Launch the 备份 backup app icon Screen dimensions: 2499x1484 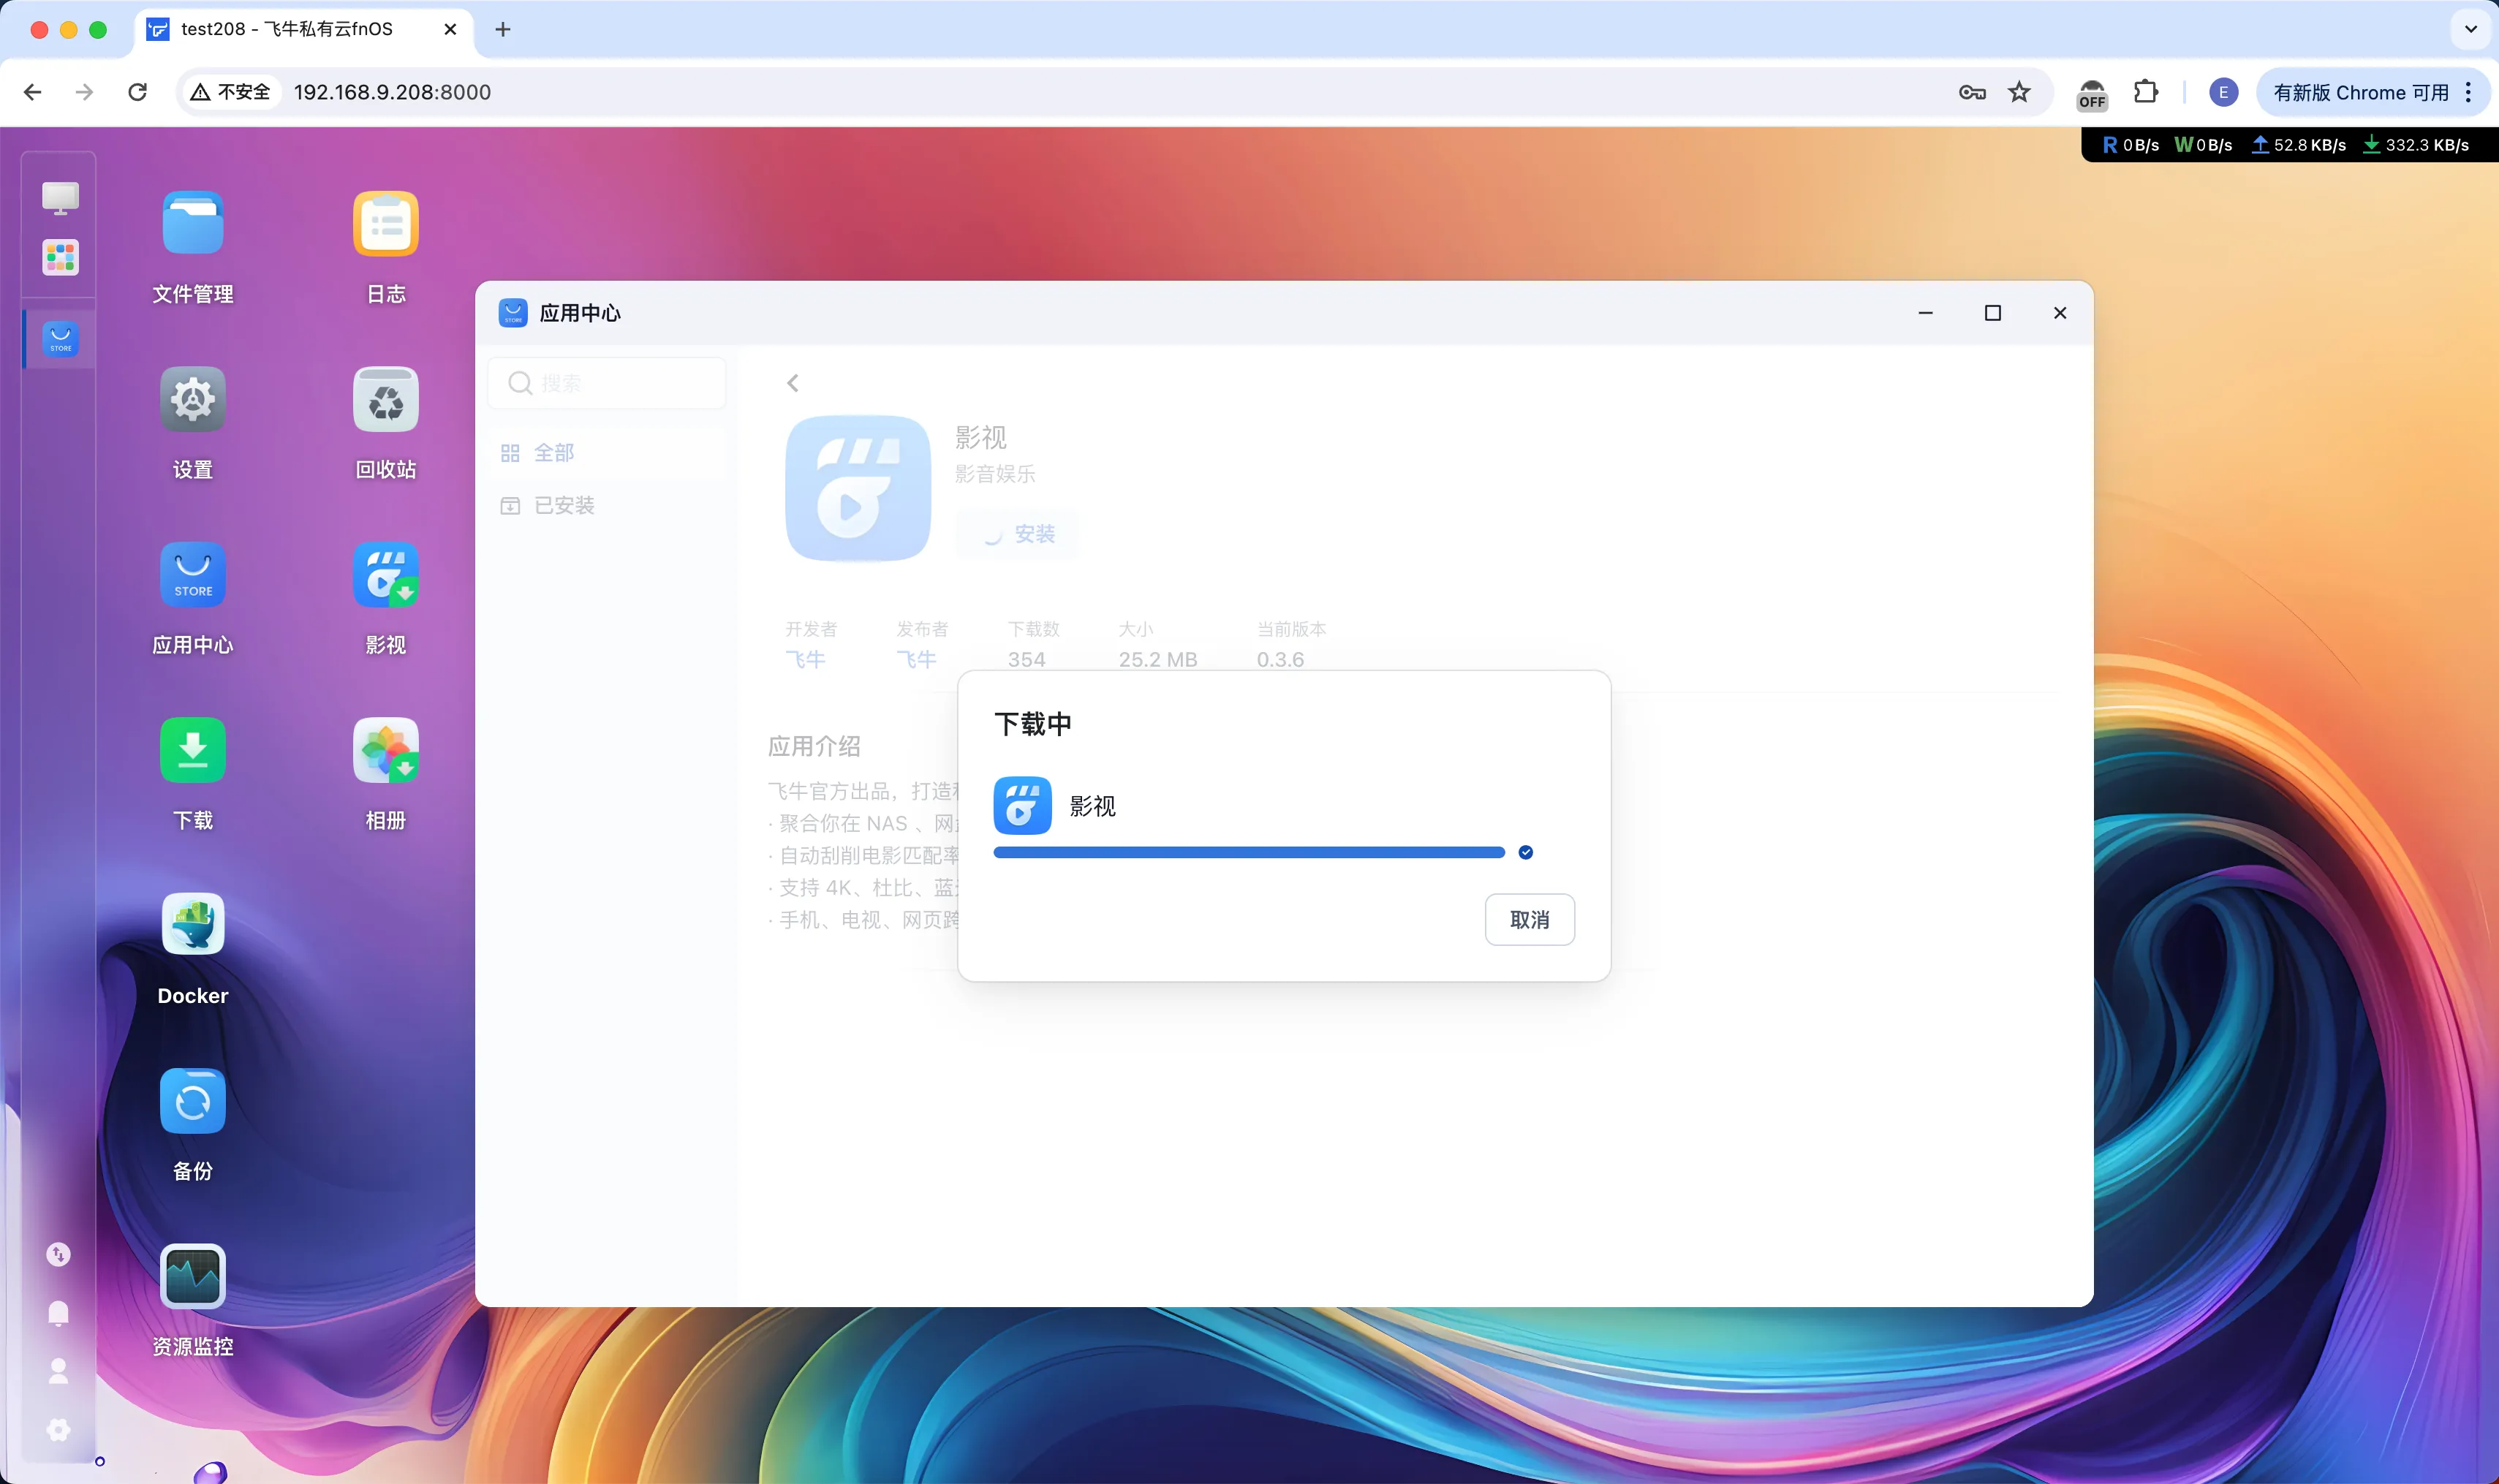pos(192,1100)
